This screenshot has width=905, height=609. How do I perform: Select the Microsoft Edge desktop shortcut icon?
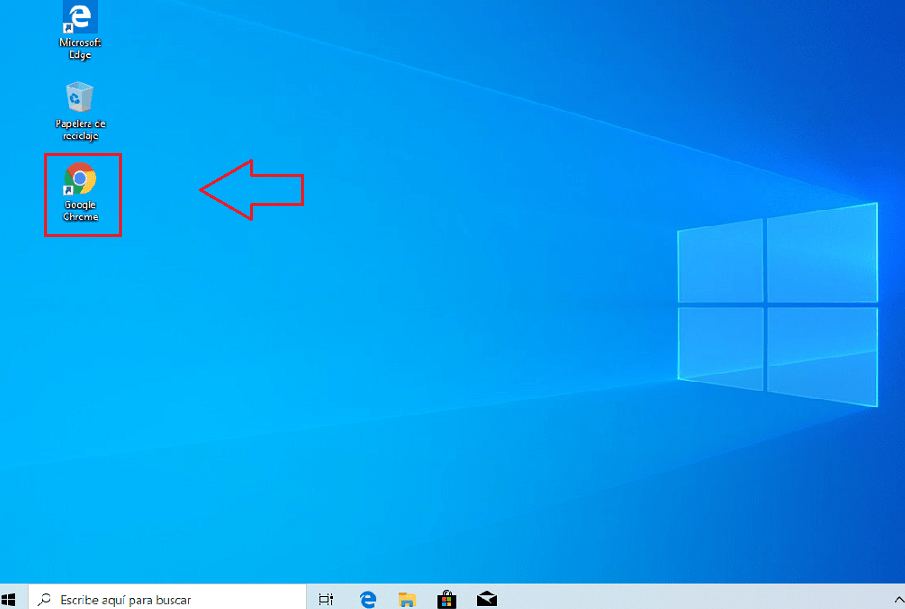(x=80, y=18)
